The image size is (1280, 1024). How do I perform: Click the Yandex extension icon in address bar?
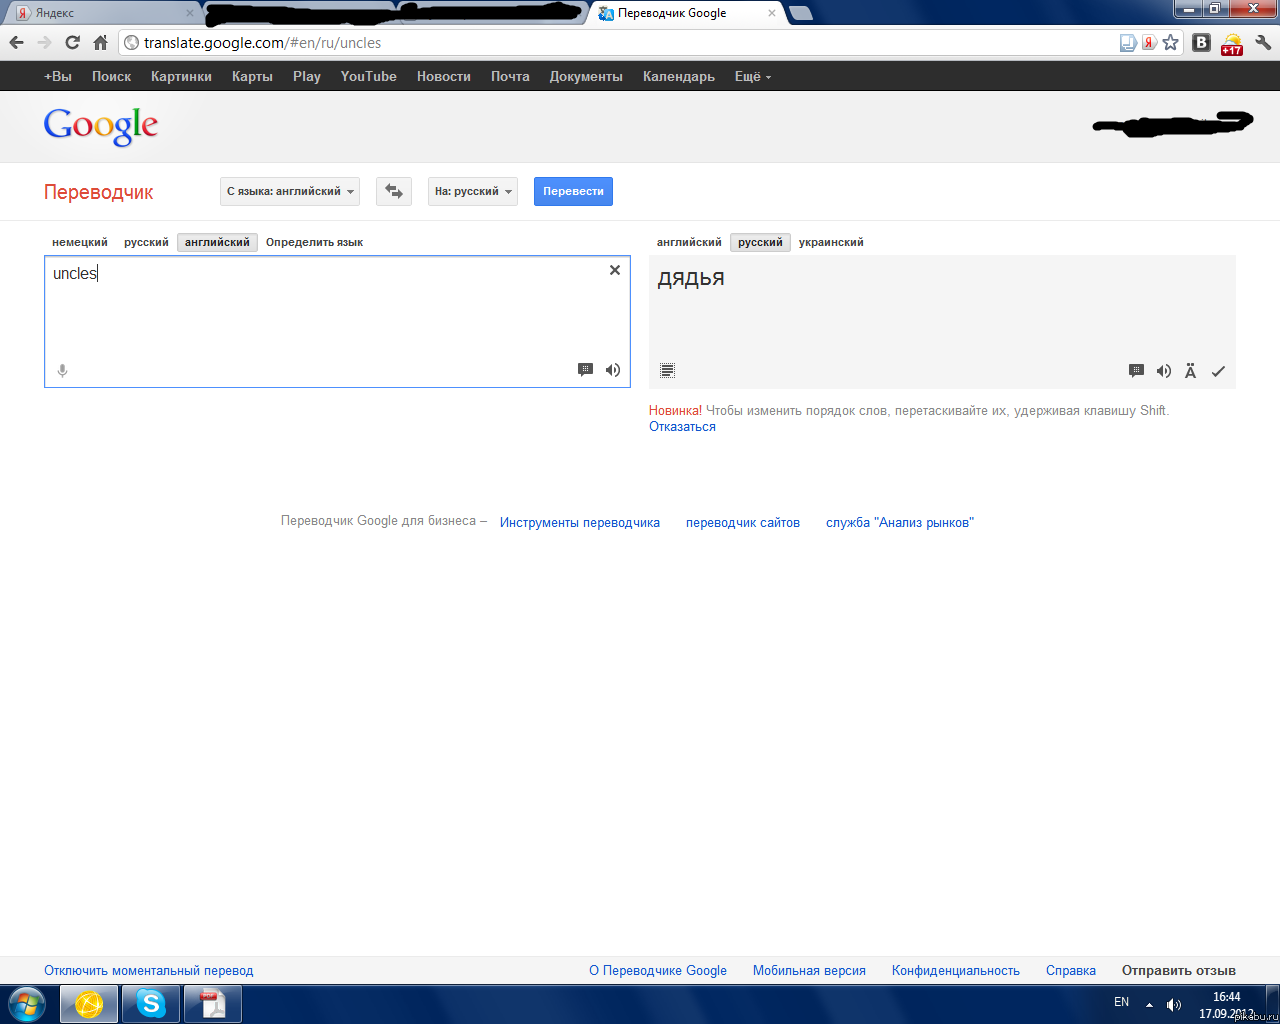(1149, 42)
